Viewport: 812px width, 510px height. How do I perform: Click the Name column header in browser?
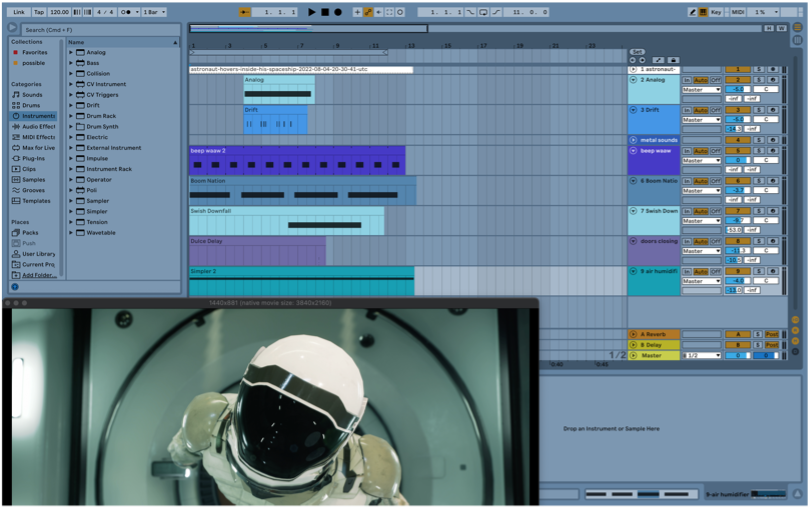123,42
